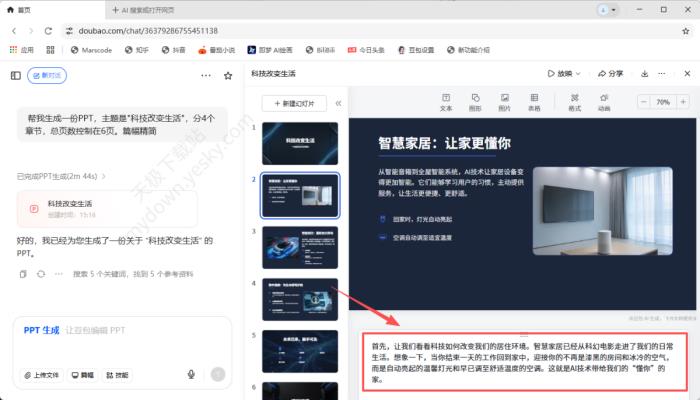
Task: Expand the 已完成PPT生成 details chevron
Action: click(x=103, y=177)
